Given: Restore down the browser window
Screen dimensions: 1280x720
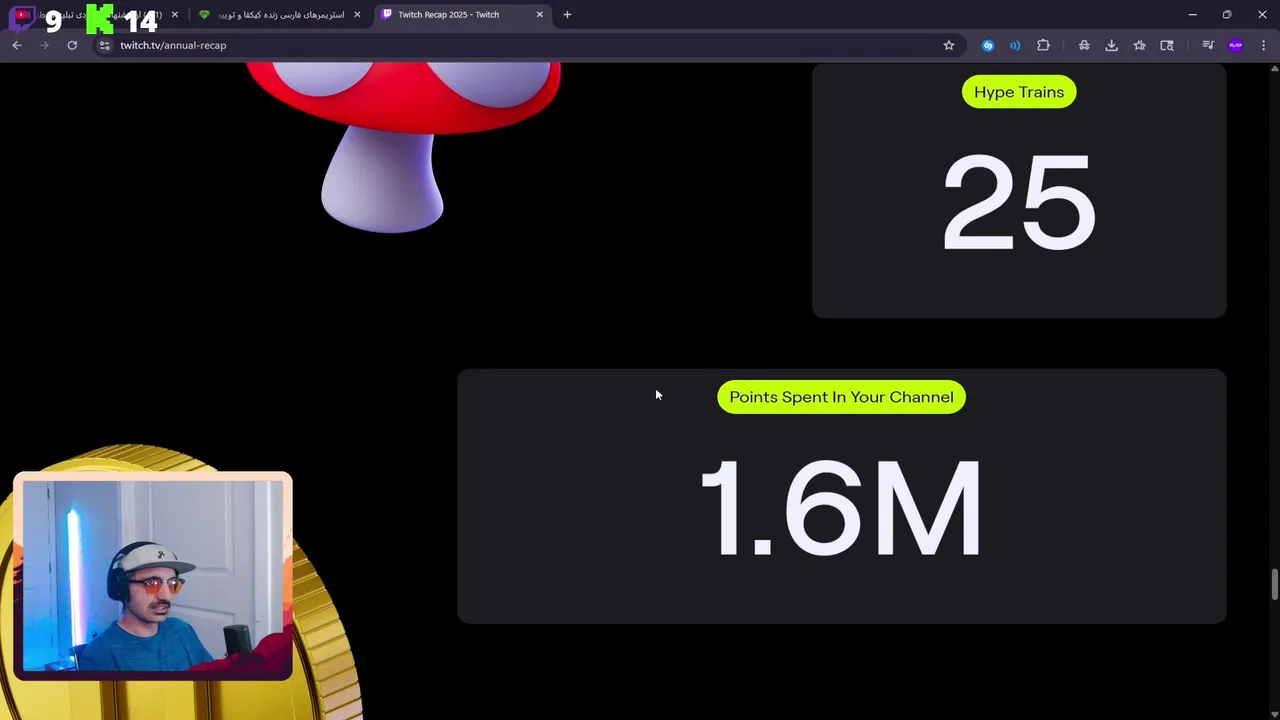Looking at the screenshot, I should (1227, 15).
